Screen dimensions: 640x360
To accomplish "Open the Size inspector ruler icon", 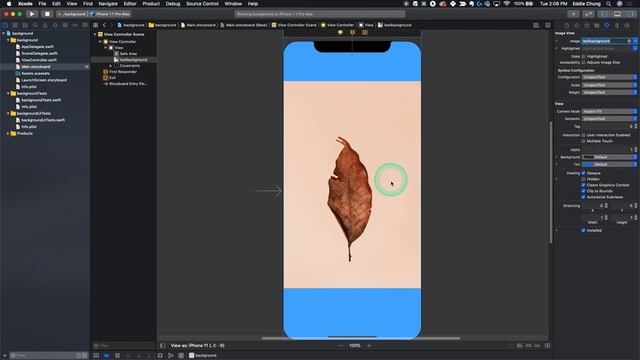I will click(x=617, y=25).
